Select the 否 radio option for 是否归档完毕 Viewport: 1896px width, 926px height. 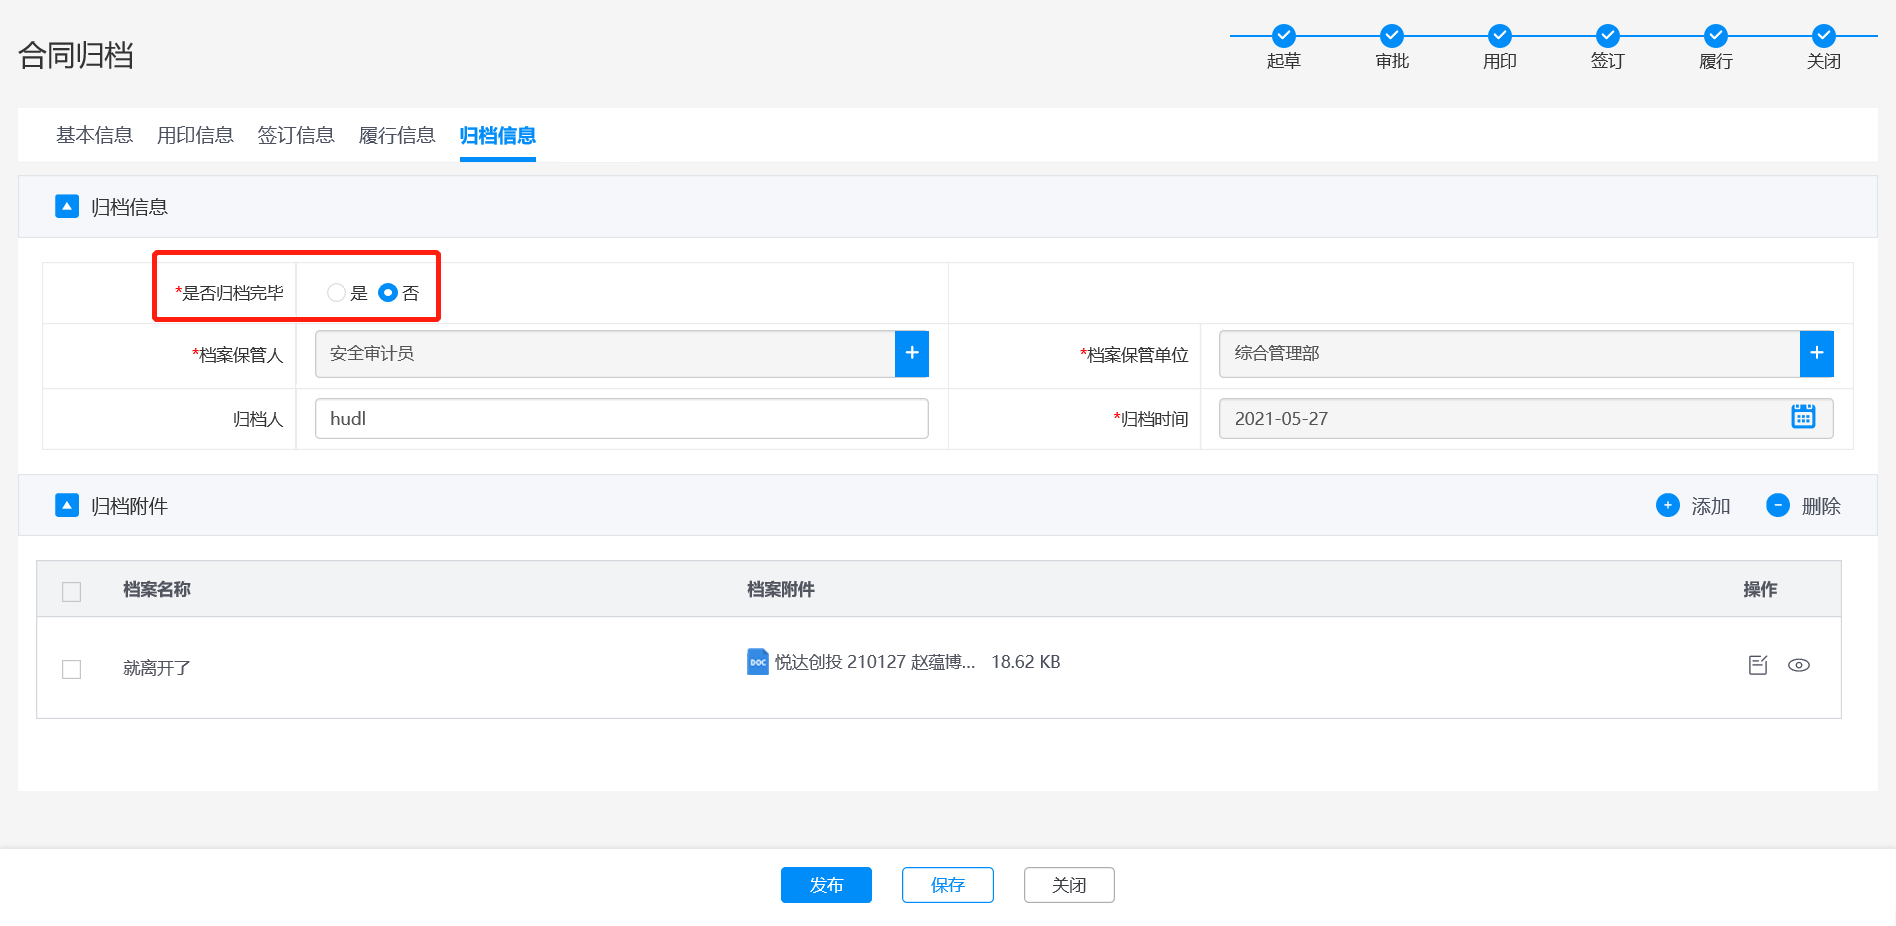388,292
